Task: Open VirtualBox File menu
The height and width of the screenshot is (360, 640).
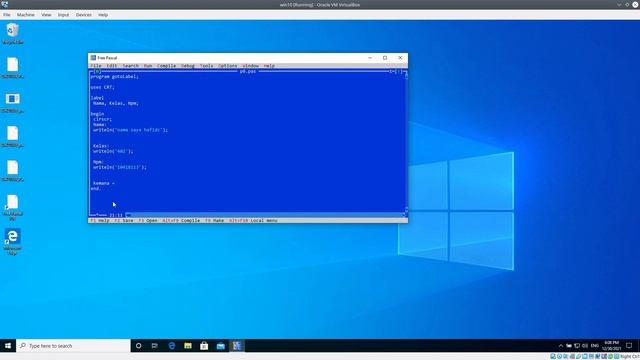Action: 7,15
